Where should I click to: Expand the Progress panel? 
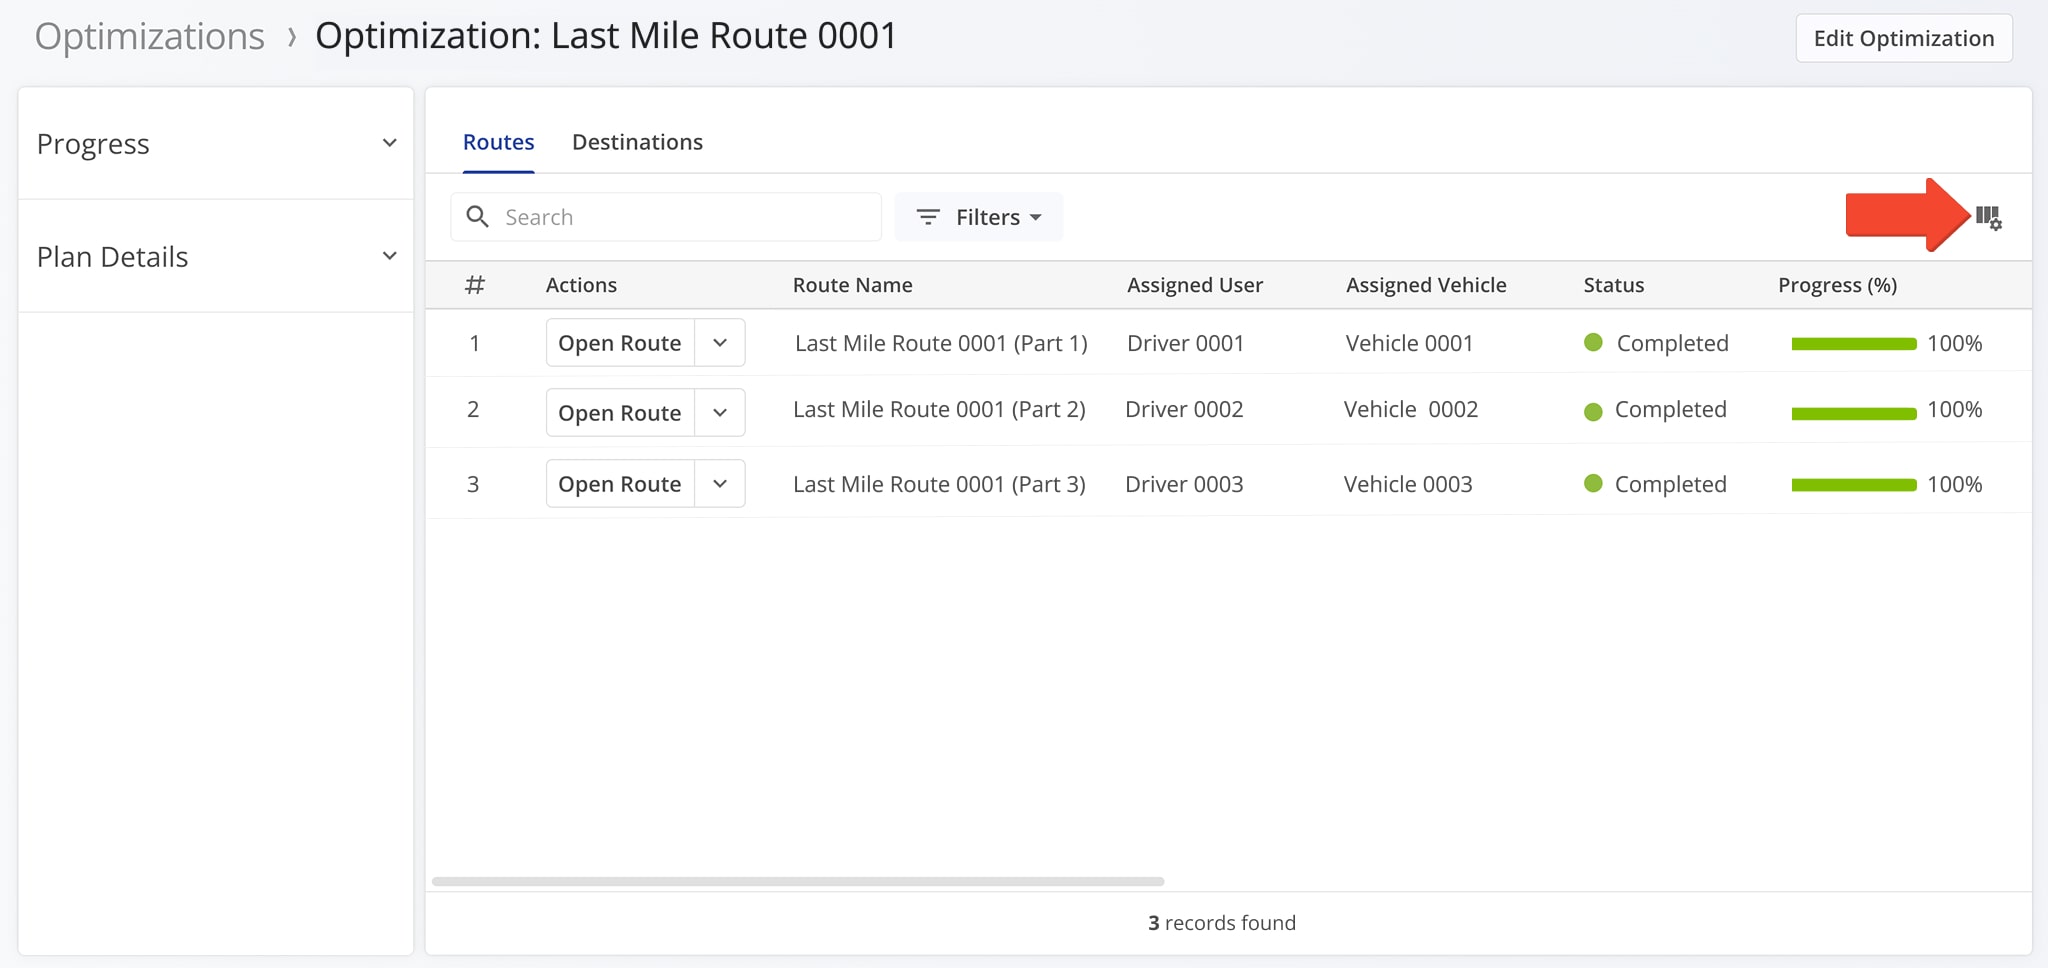(389, 143)
